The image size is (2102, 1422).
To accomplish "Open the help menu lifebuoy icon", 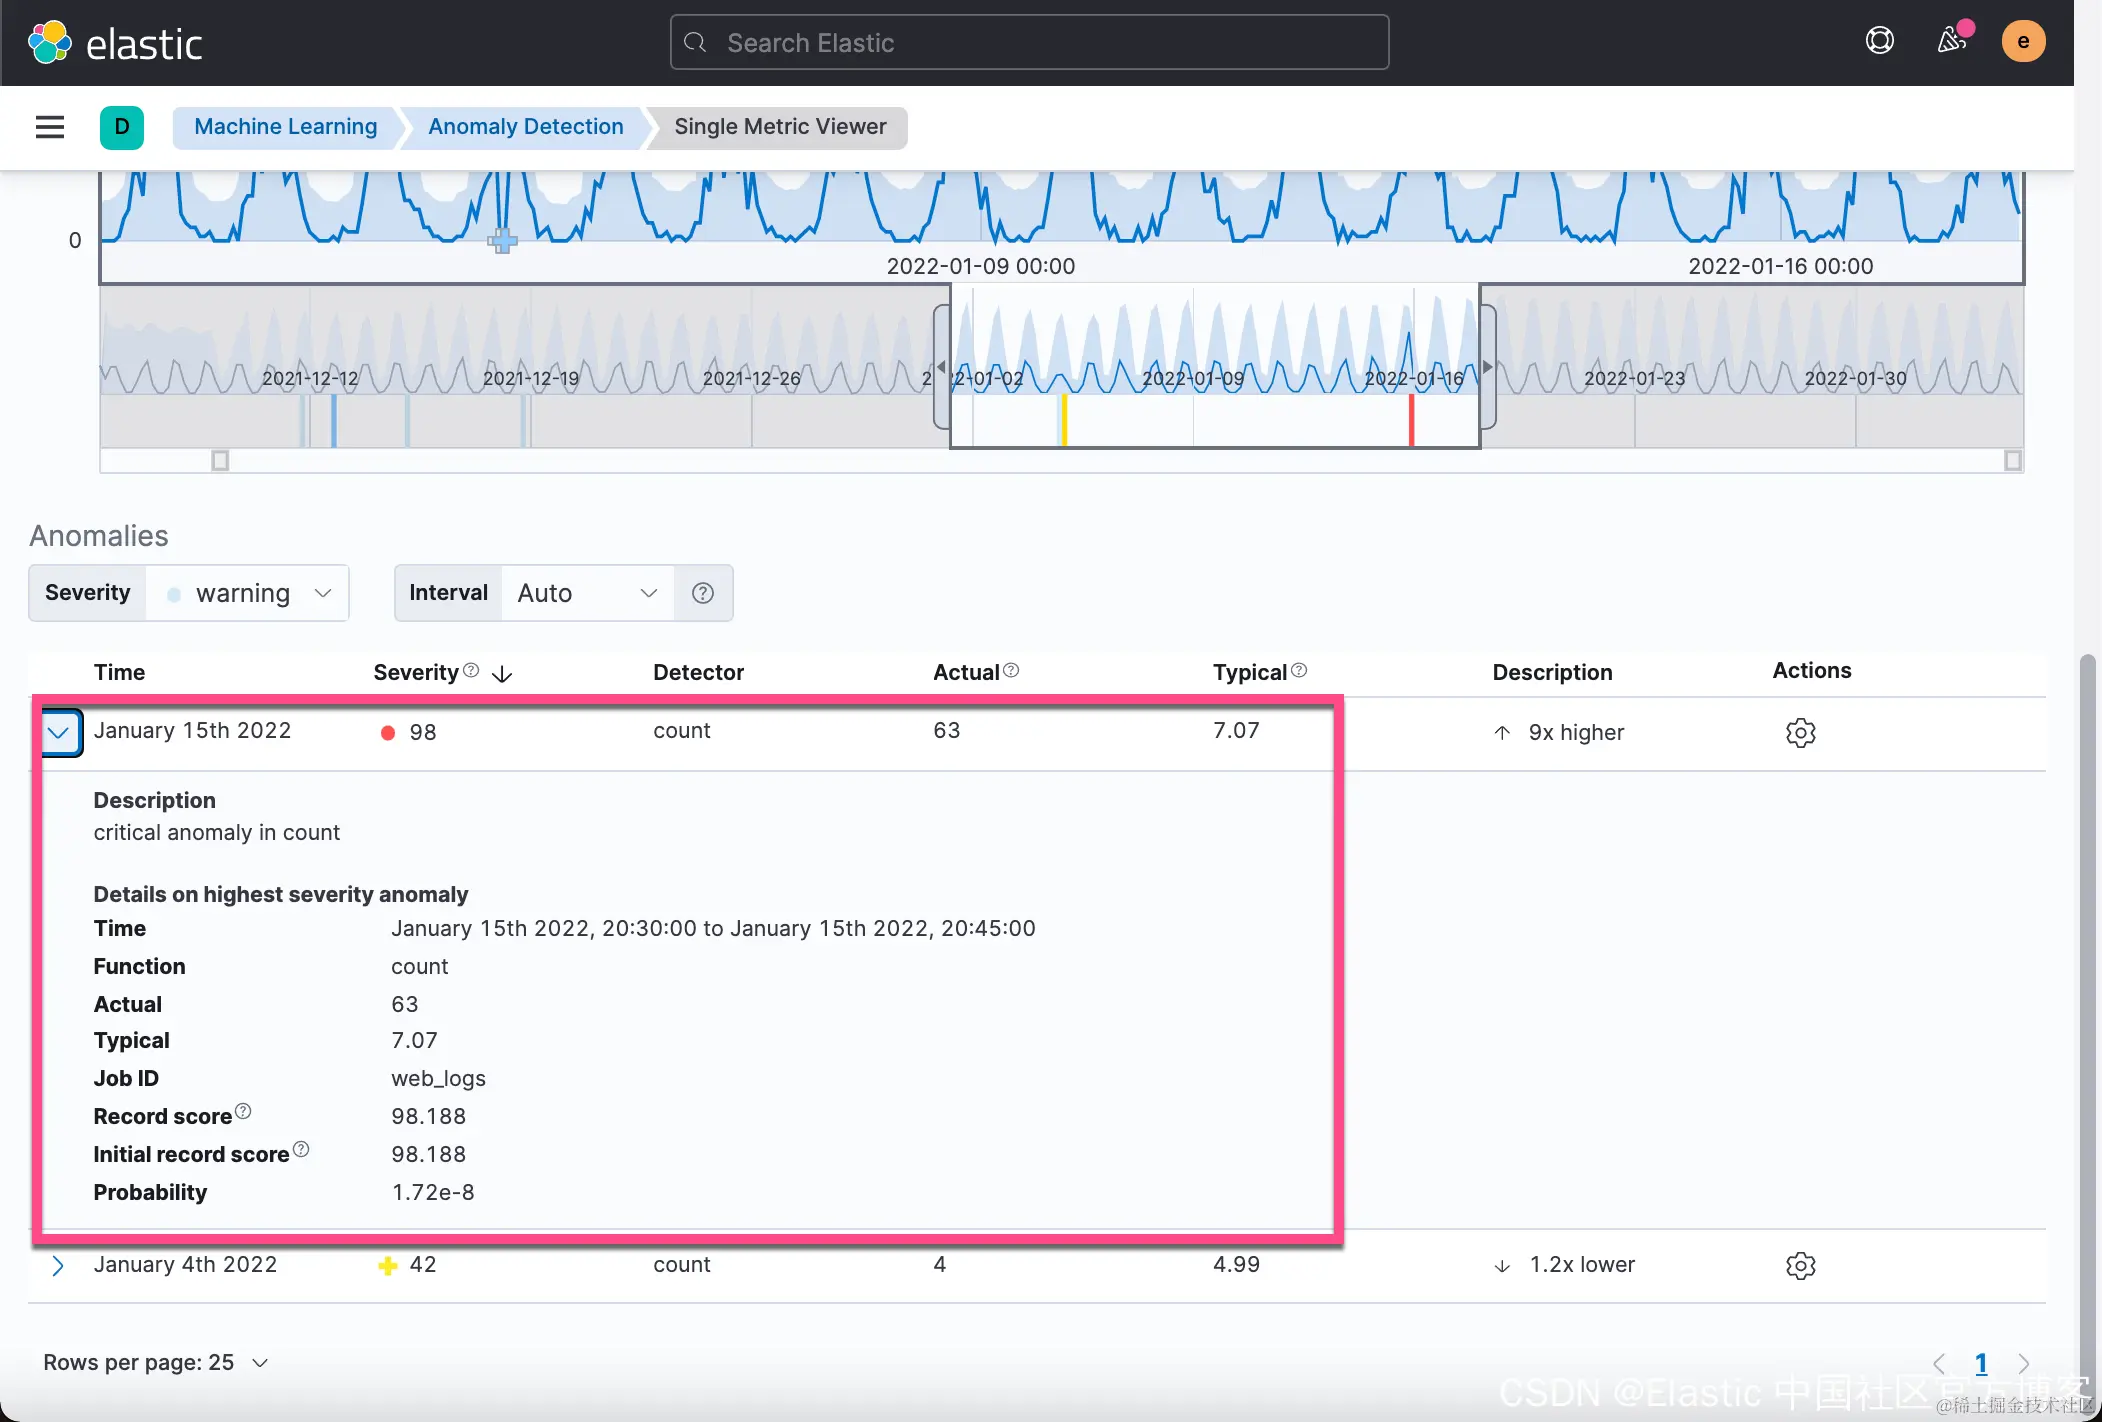I will pyautogui.click(x=1879, y=41).
